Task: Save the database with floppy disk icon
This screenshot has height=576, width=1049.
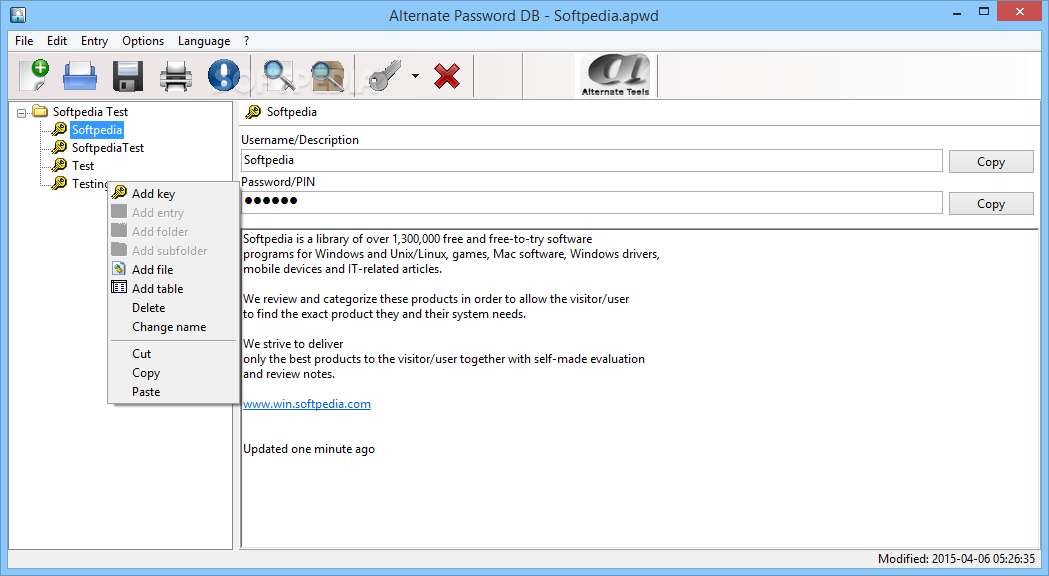Action: 128,76
